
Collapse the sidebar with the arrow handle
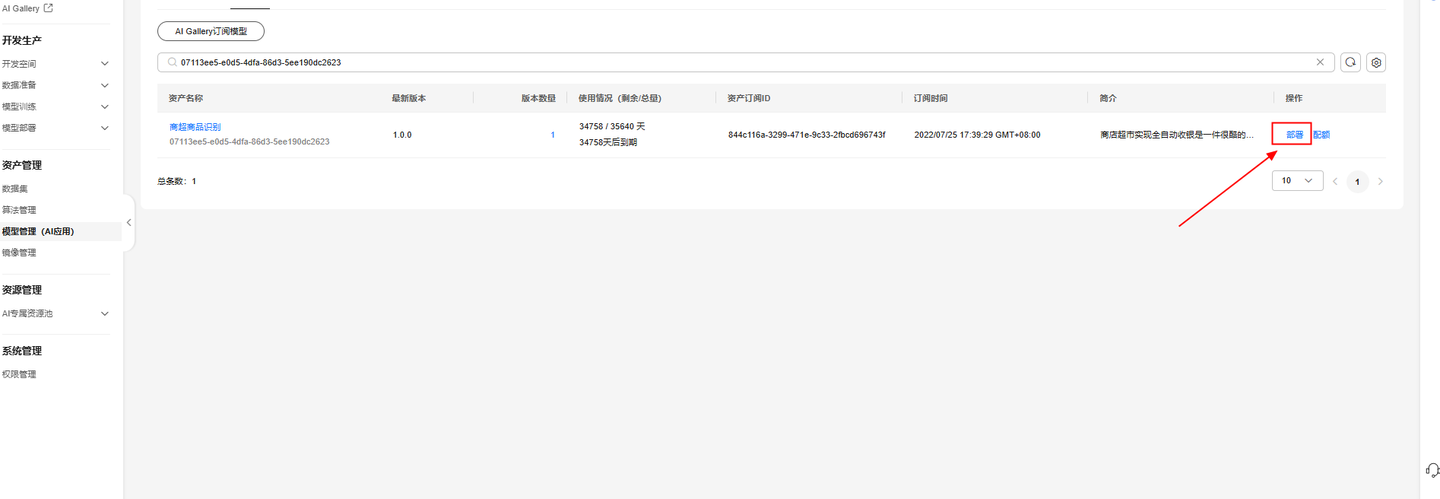[128, 222]
